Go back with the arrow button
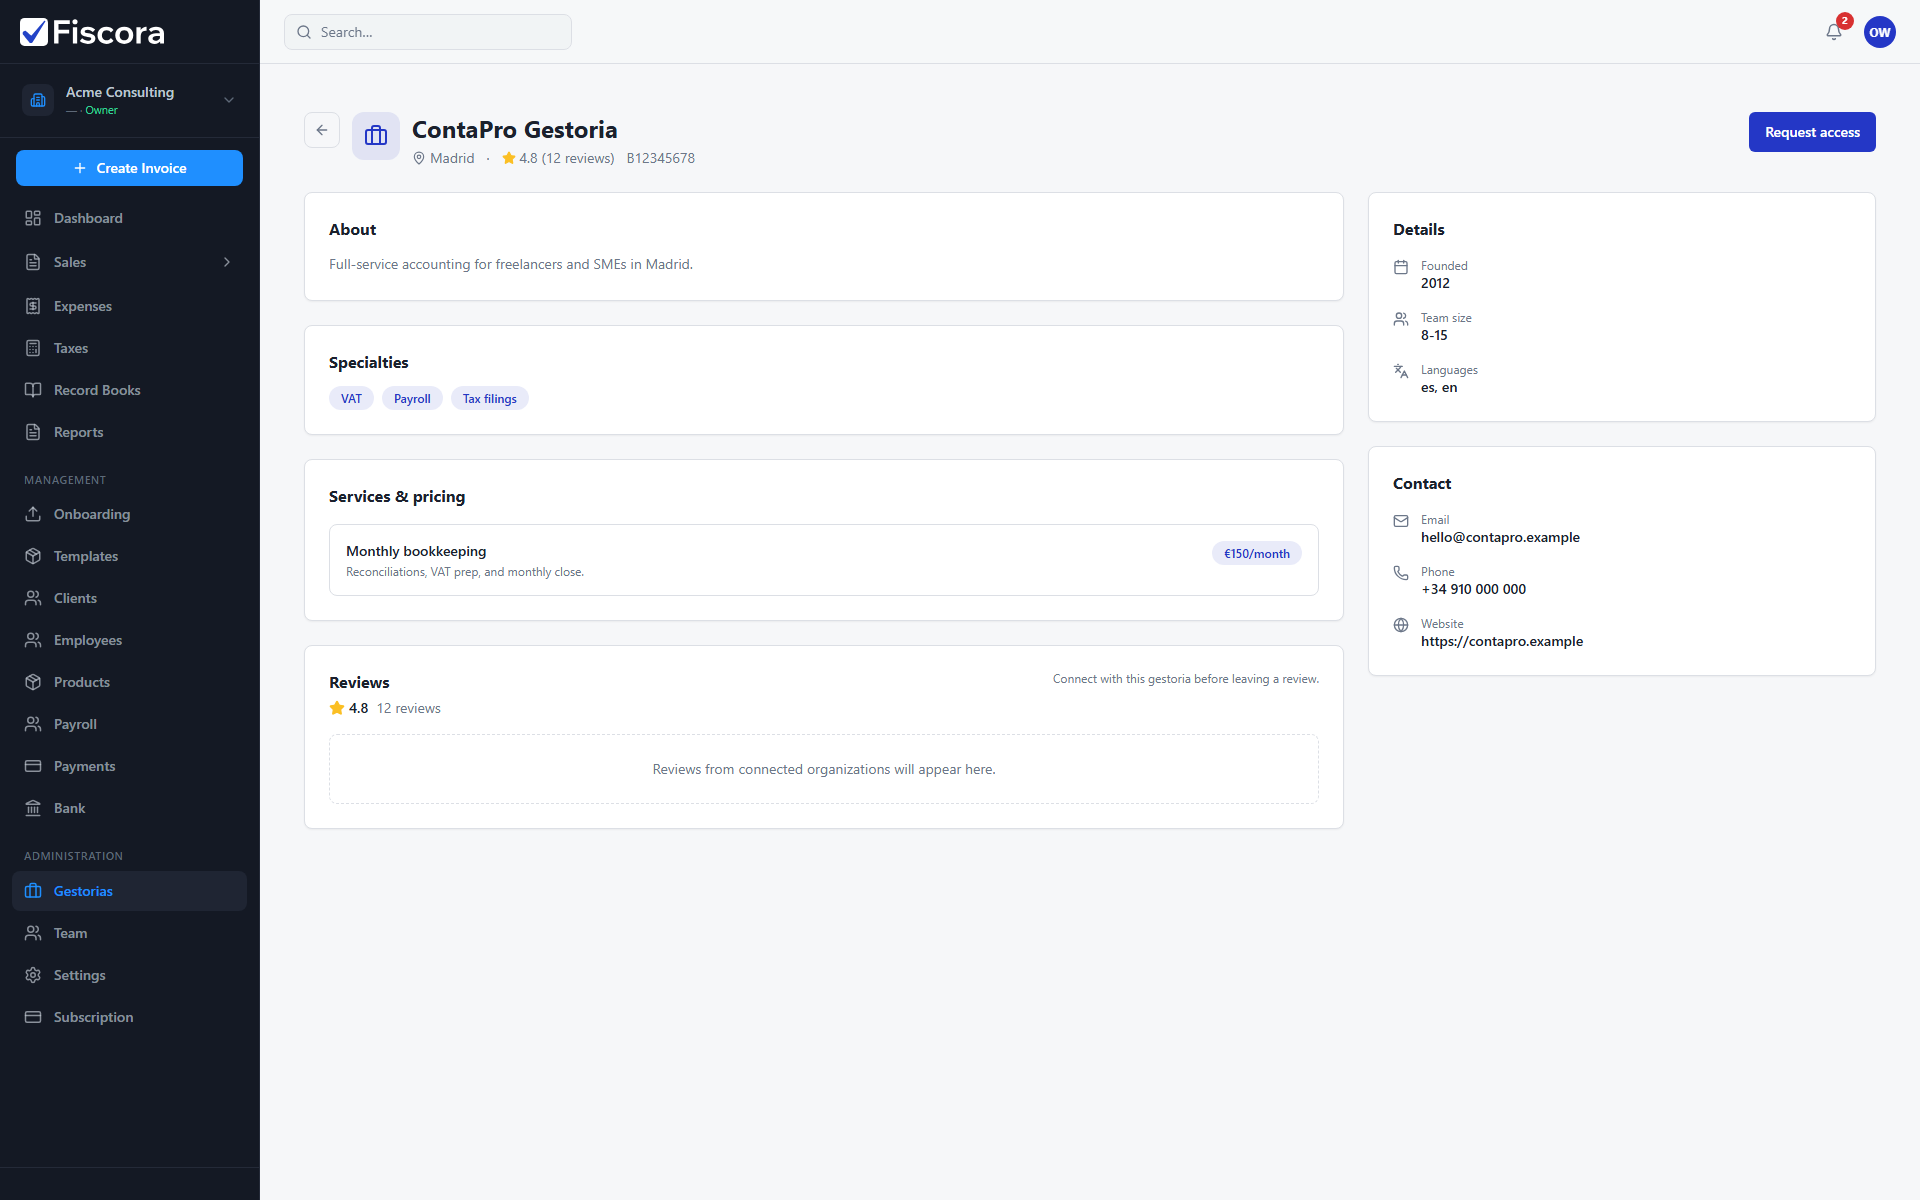This screenshot has height=1200, width=1920. click(x=322, y=130)
